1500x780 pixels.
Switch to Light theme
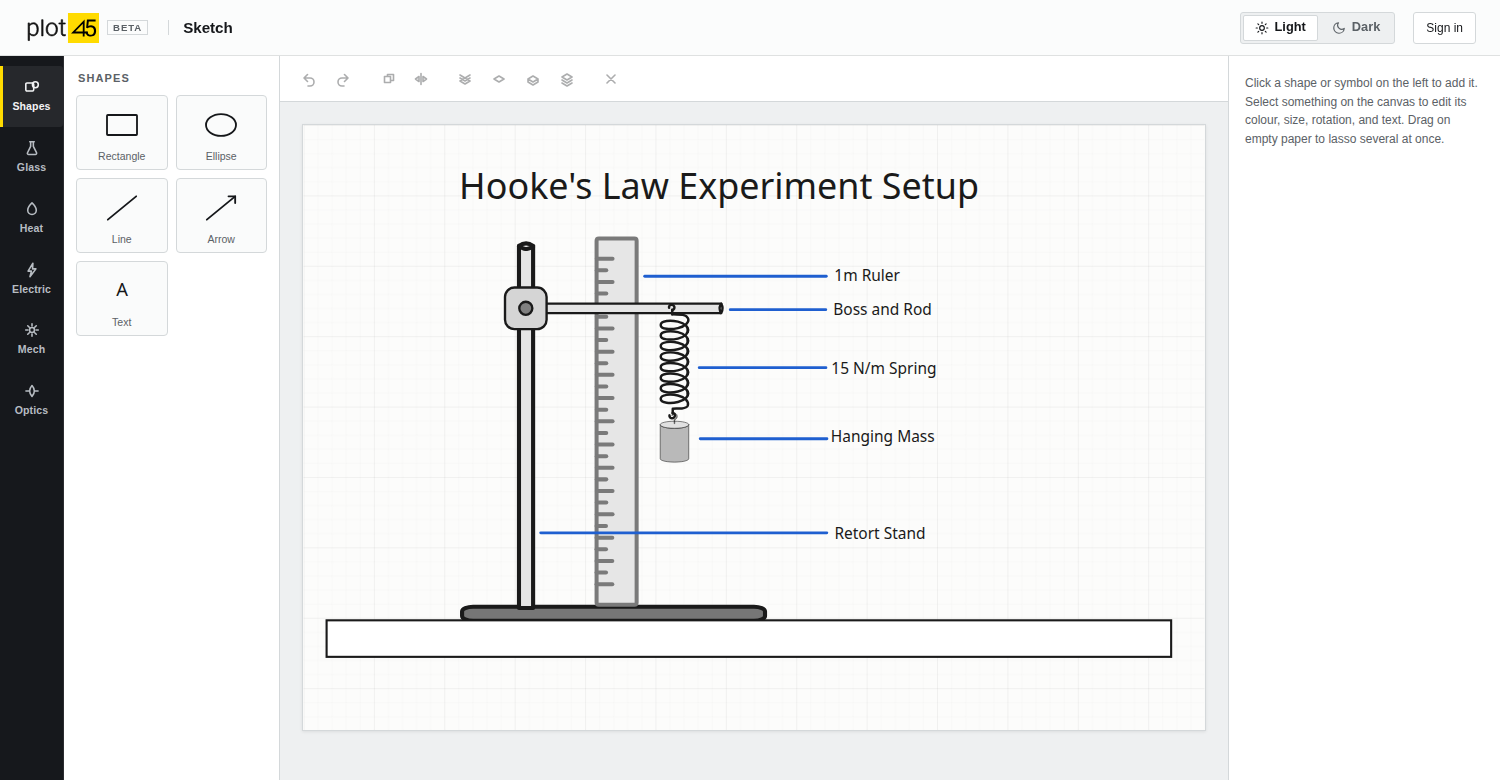click(x=1281, y=28)
